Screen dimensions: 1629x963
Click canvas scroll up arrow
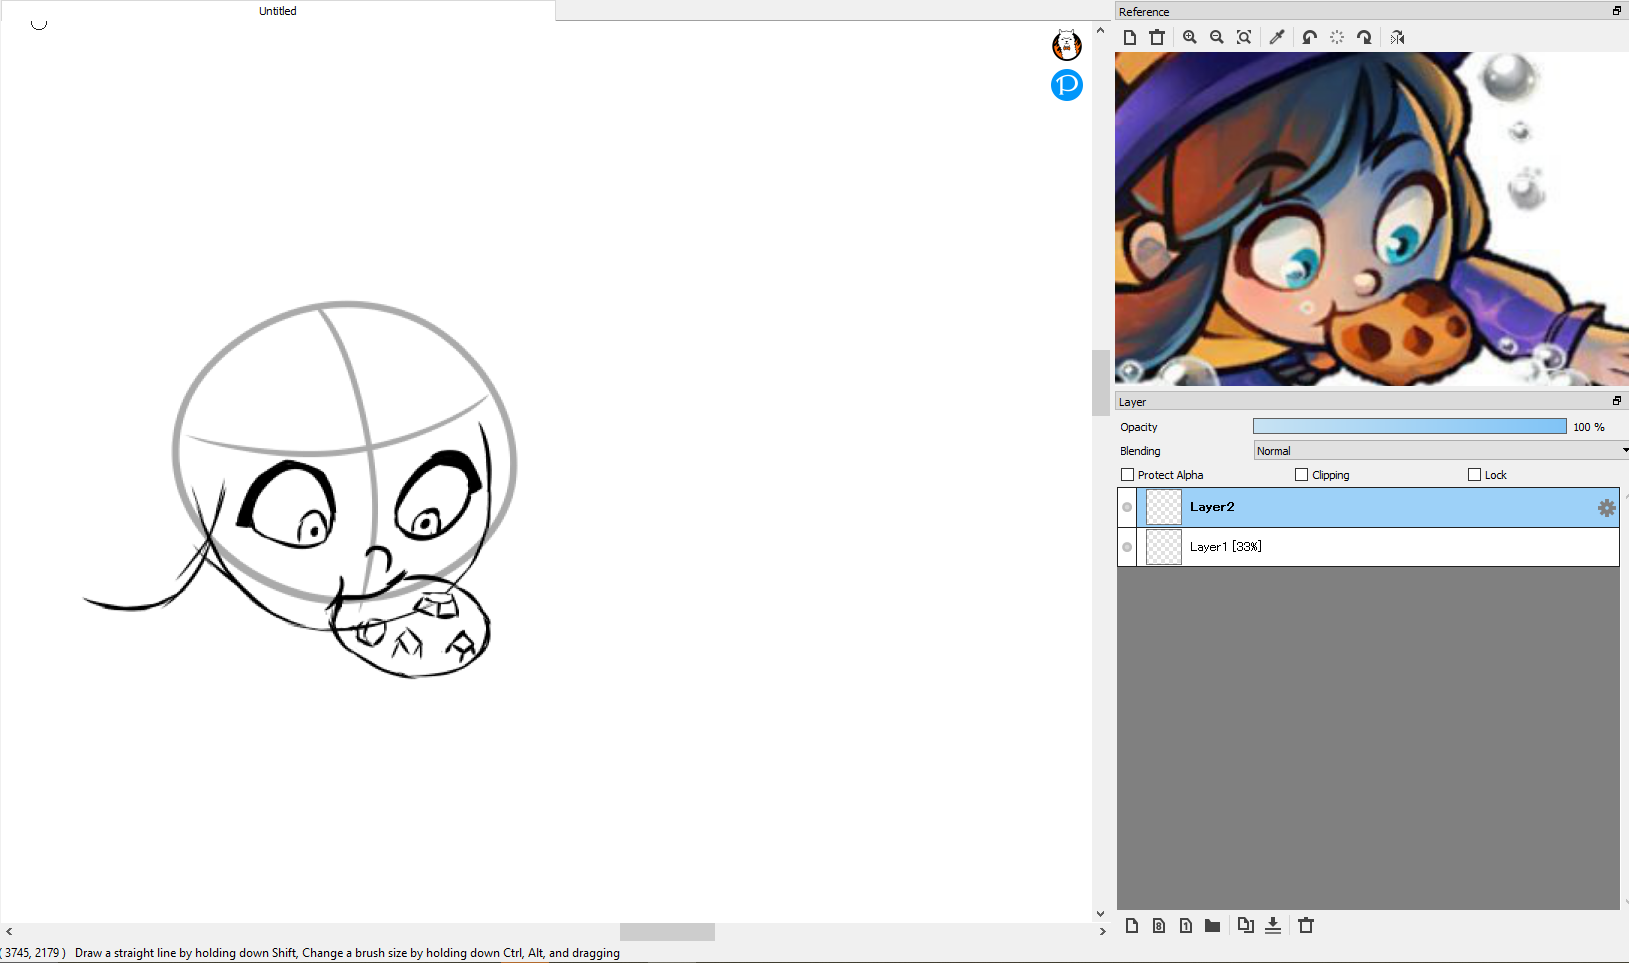pyautogui.click(x=1101, y=30)
